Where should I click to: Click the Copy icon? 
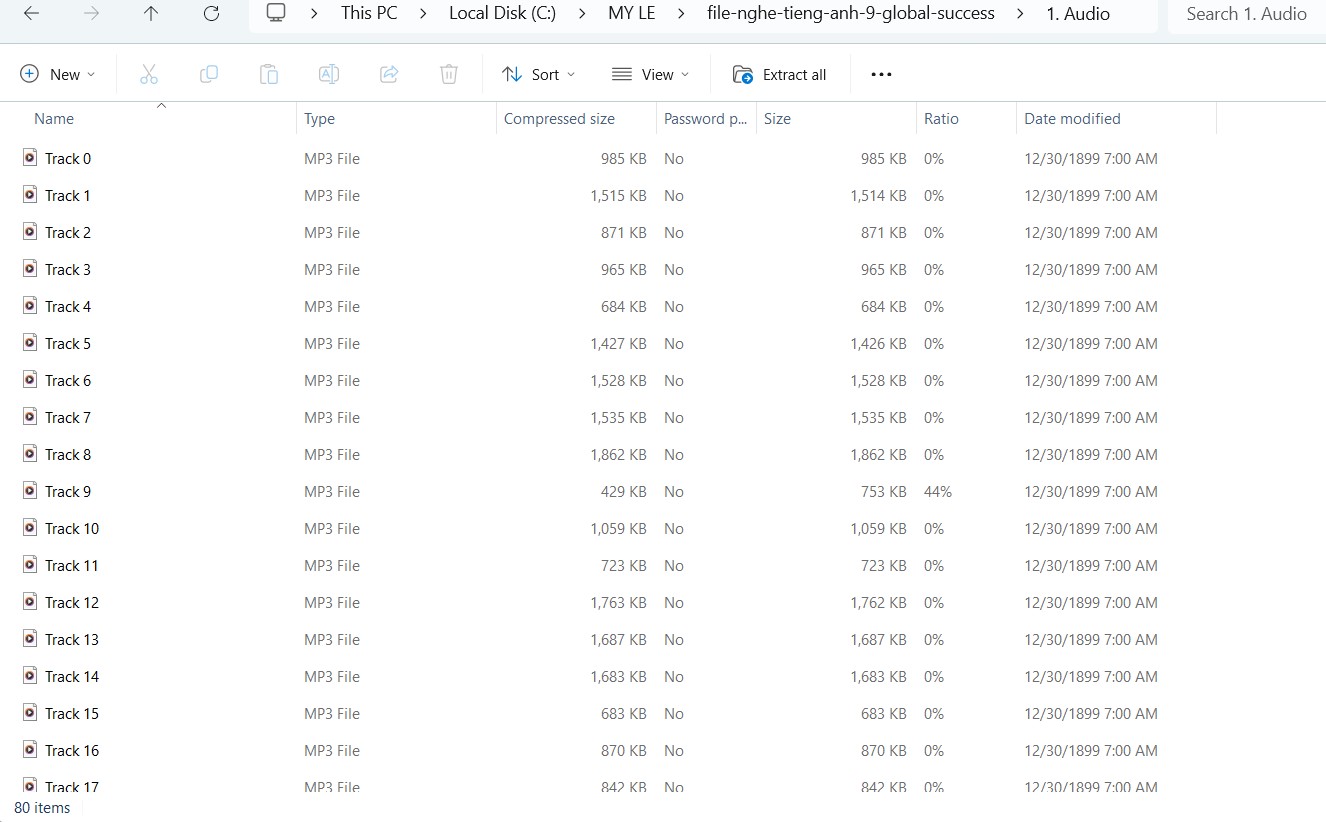click(x=209, y=73)
